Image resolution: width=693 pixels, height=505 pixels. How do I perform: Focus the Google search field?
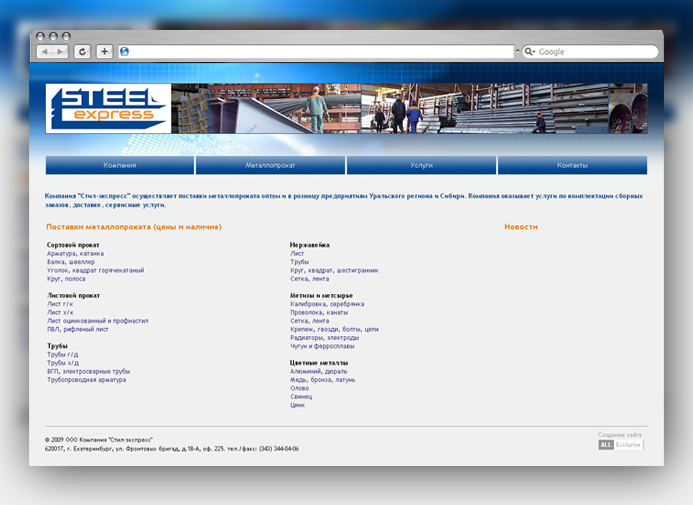[590, 52]
